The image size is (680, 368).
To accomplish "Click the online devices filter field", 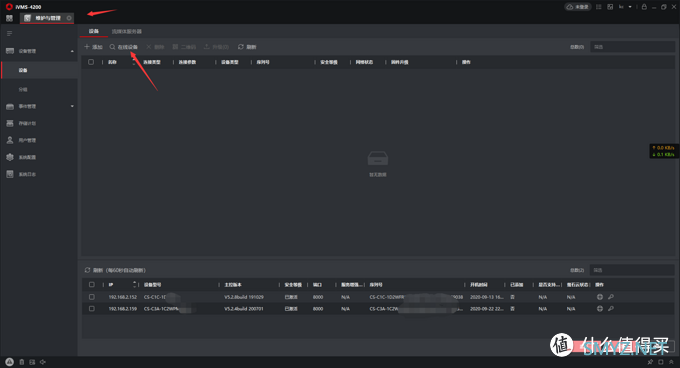I will tap(632, 270).
